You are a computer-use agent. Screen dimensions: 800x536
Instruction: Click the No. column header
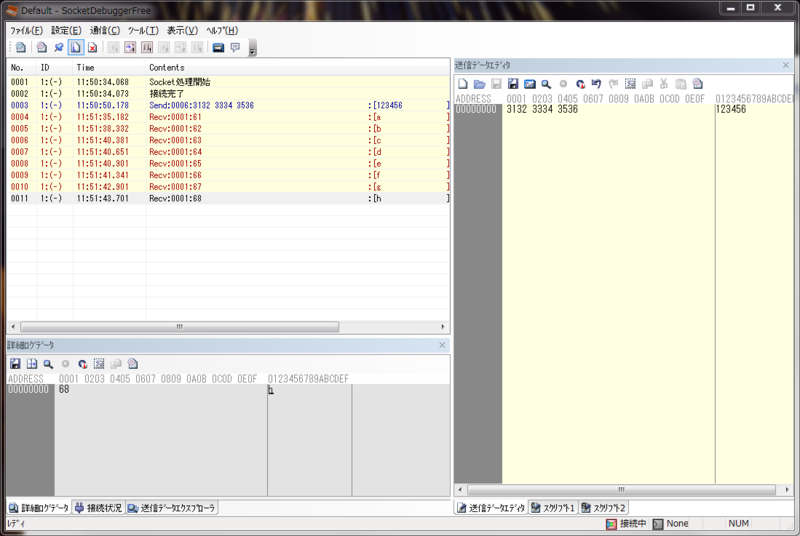[22, 67]
